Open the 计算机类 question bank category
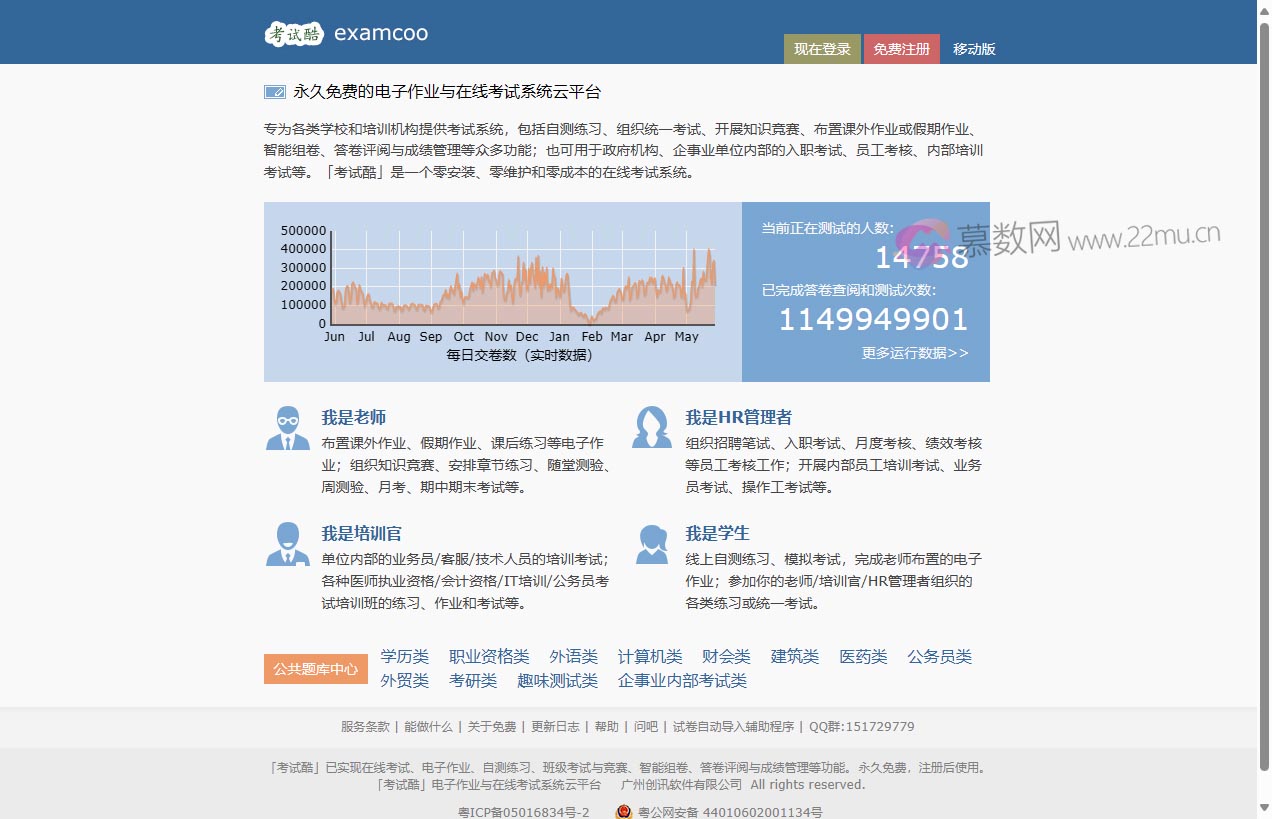 [x=649, y=656]
